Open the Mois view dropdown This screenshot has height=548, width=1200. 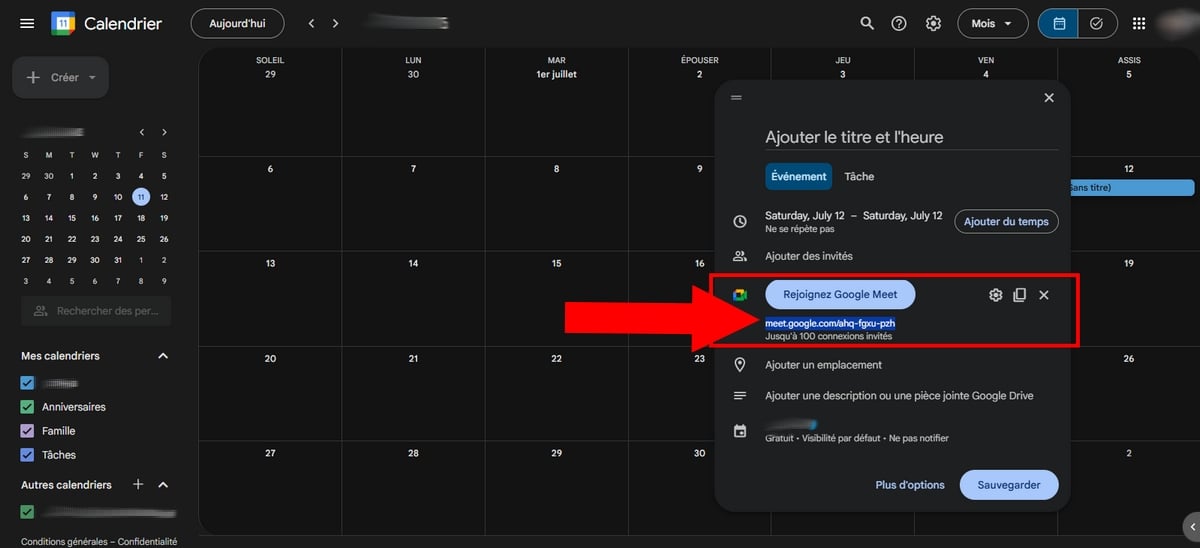point(992,23)
